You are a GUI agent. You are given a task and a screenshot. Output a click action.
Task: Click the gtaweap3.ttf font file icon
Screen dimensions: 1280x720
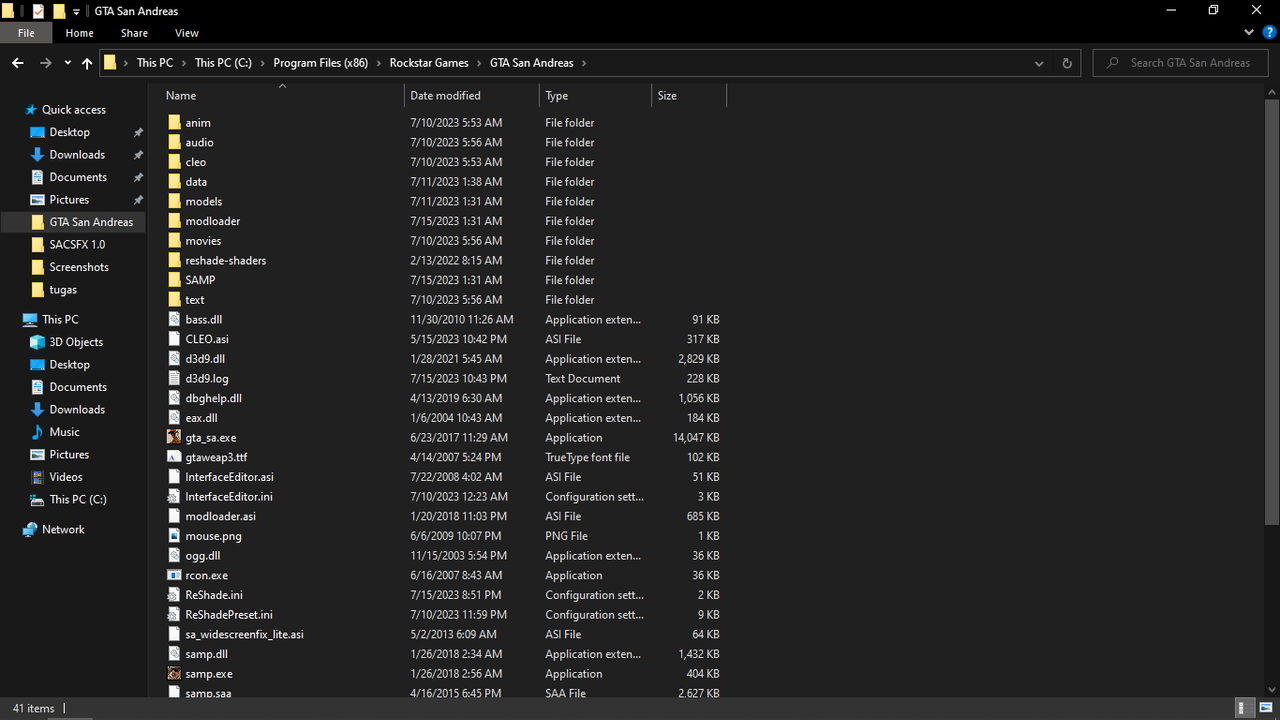(x=174, y=457)
